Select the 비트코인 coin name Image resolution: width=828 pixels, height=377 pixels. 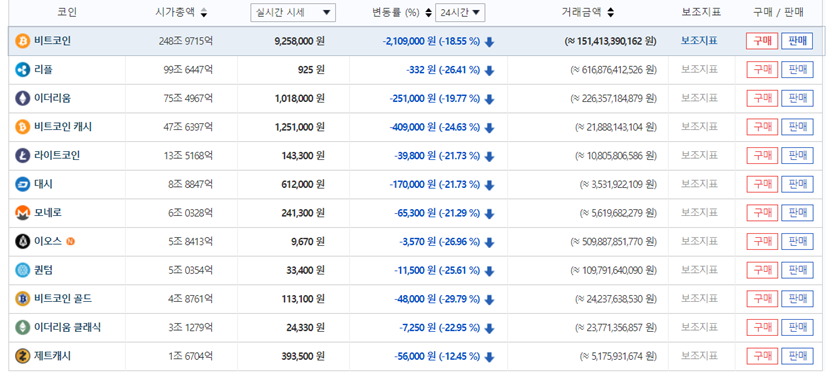[x=52, y=41]
